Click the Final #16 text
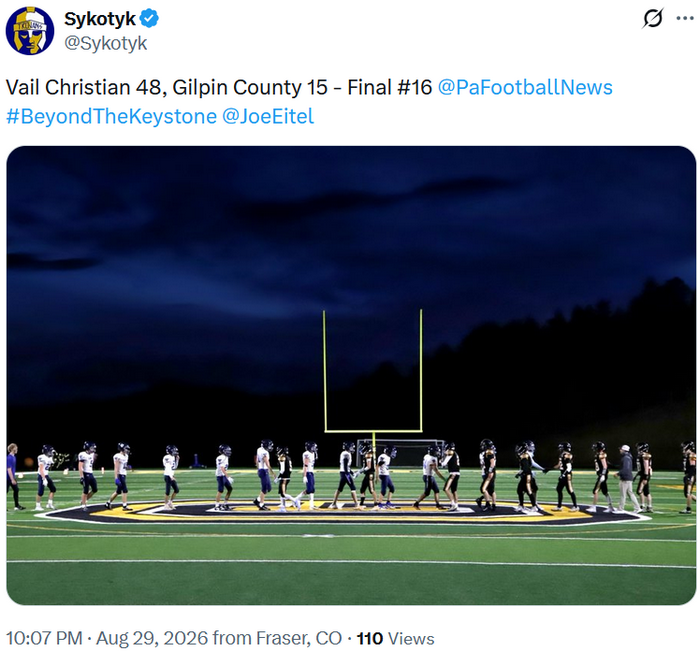Viewport: 700px width, 652px height. (390, 87)
